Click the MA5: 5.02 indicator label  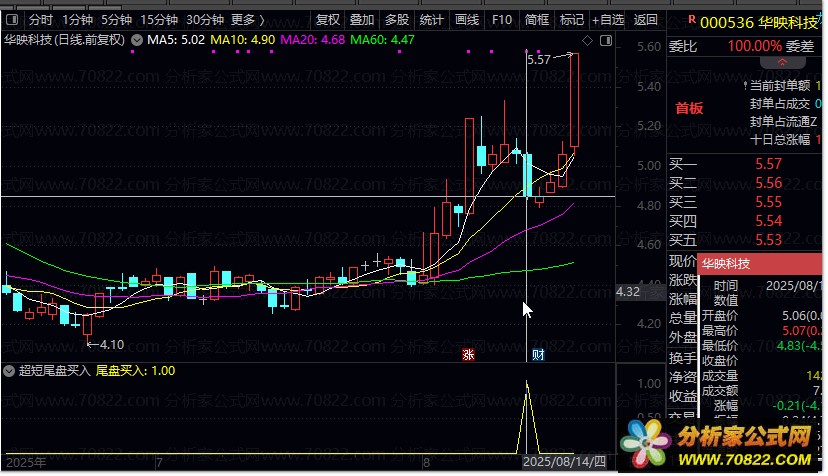176,40
